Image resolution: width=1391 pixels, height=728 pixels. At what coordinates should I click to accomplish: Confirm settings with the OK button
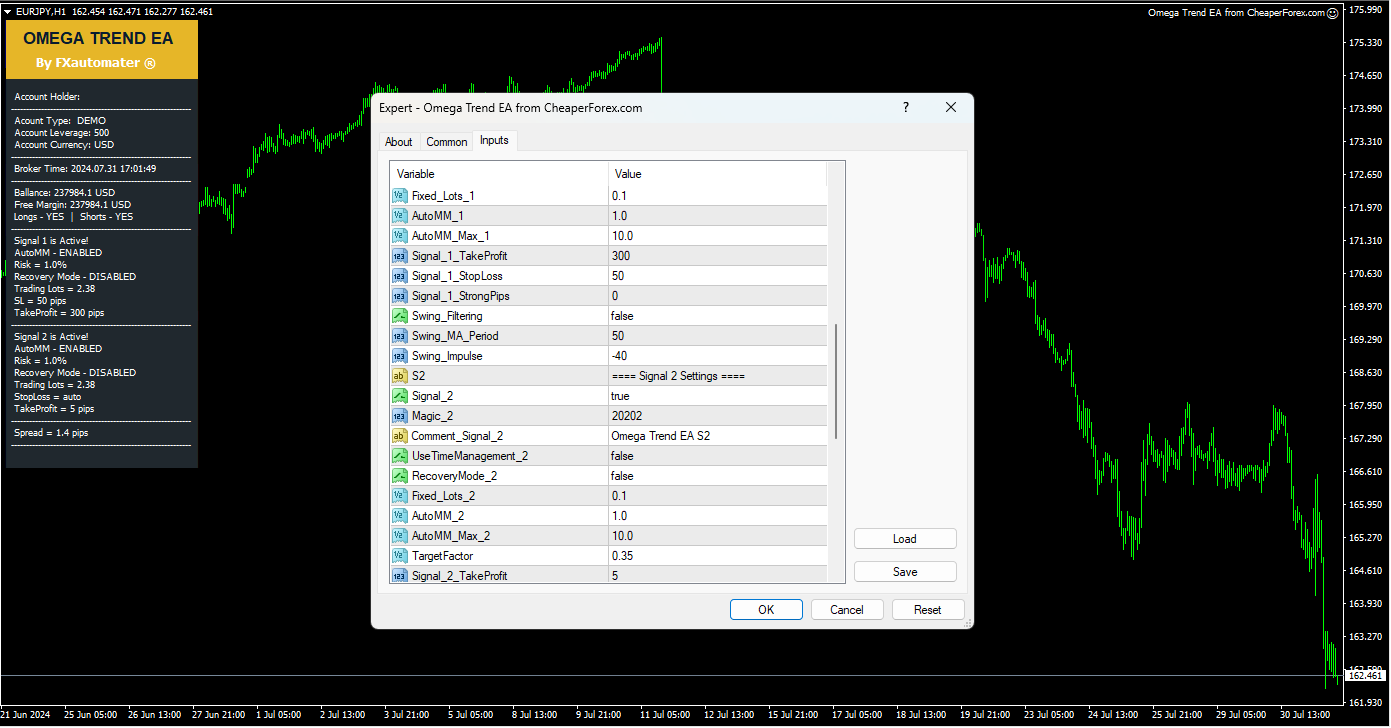(x=766, y=610)
